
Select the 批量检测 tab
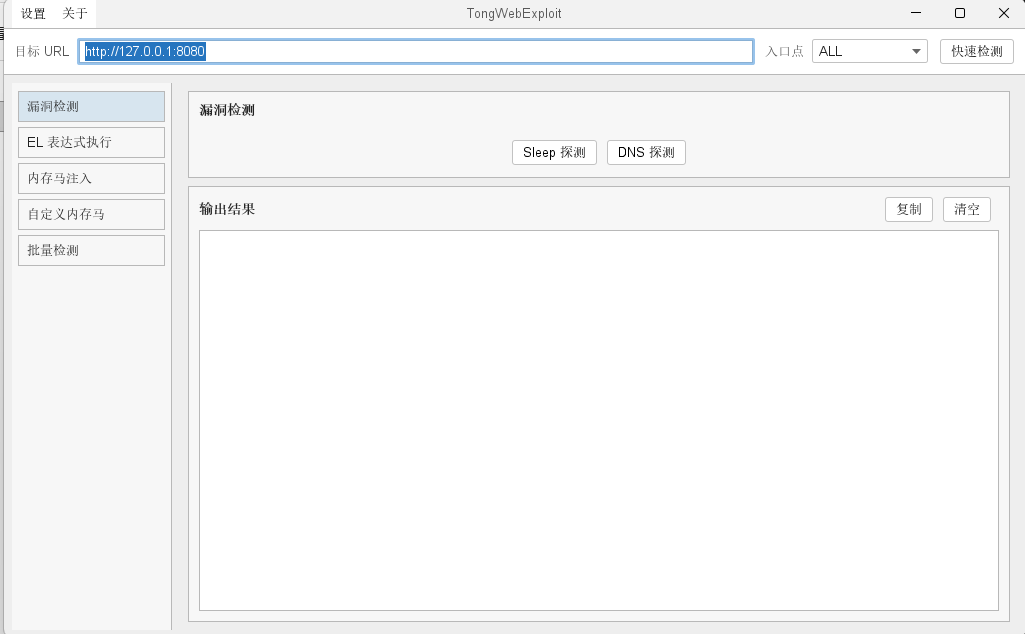pyautogui.click(x=92, y=250)
